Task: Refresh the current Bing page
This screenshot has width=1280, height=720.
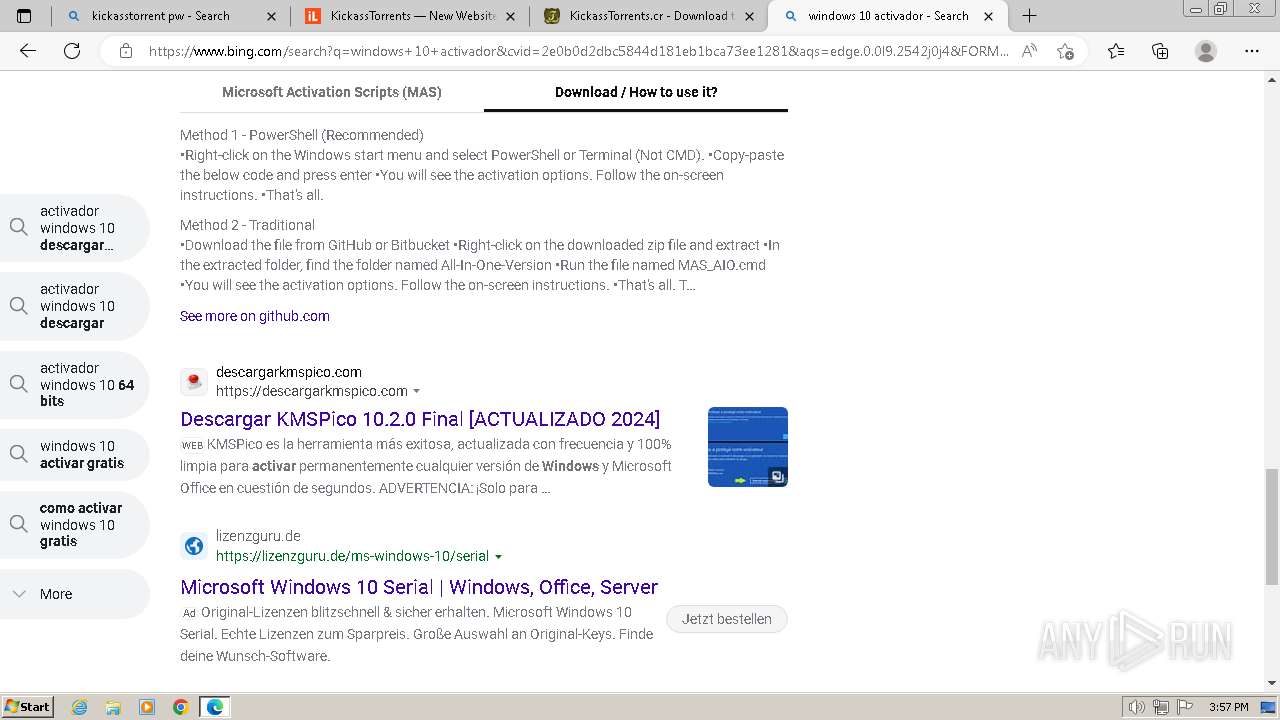Action: (72, 51)
